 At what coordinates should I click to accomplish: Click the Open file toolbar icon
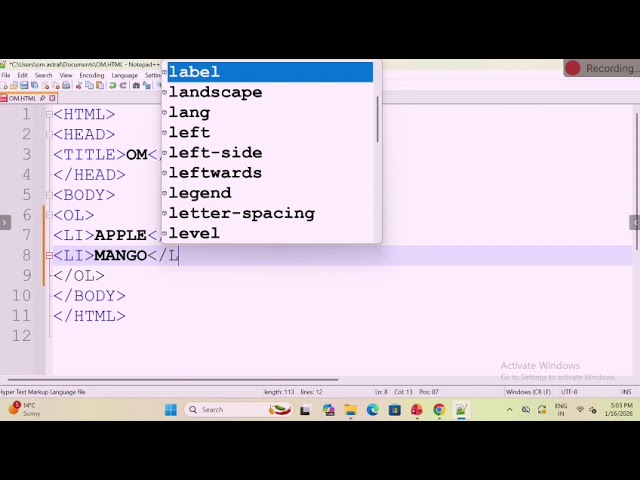click(14, 86)
